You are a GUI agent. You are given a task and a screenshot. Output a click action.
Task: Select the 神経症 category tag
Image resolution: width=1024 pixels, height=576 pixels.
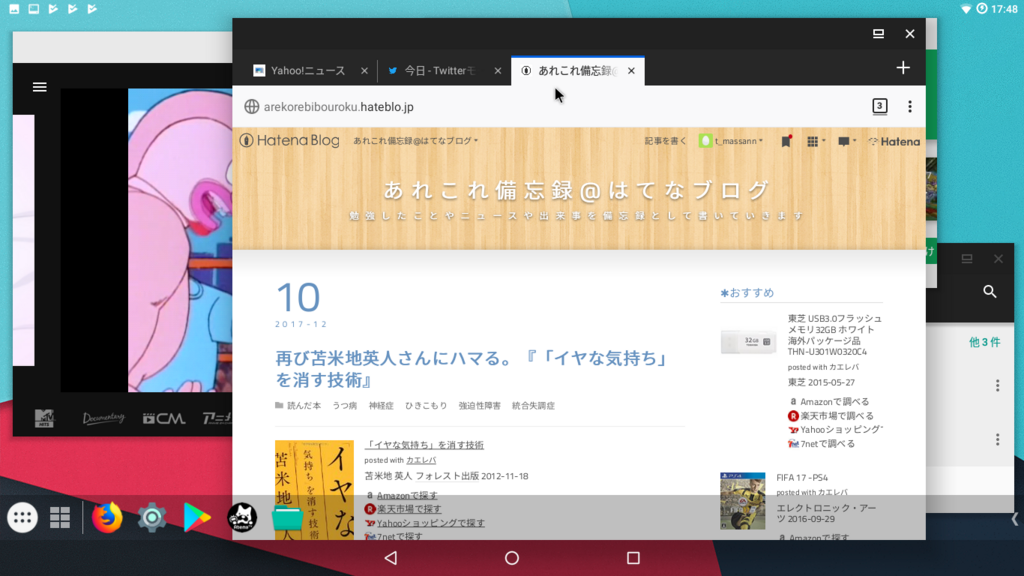(381, 406)
